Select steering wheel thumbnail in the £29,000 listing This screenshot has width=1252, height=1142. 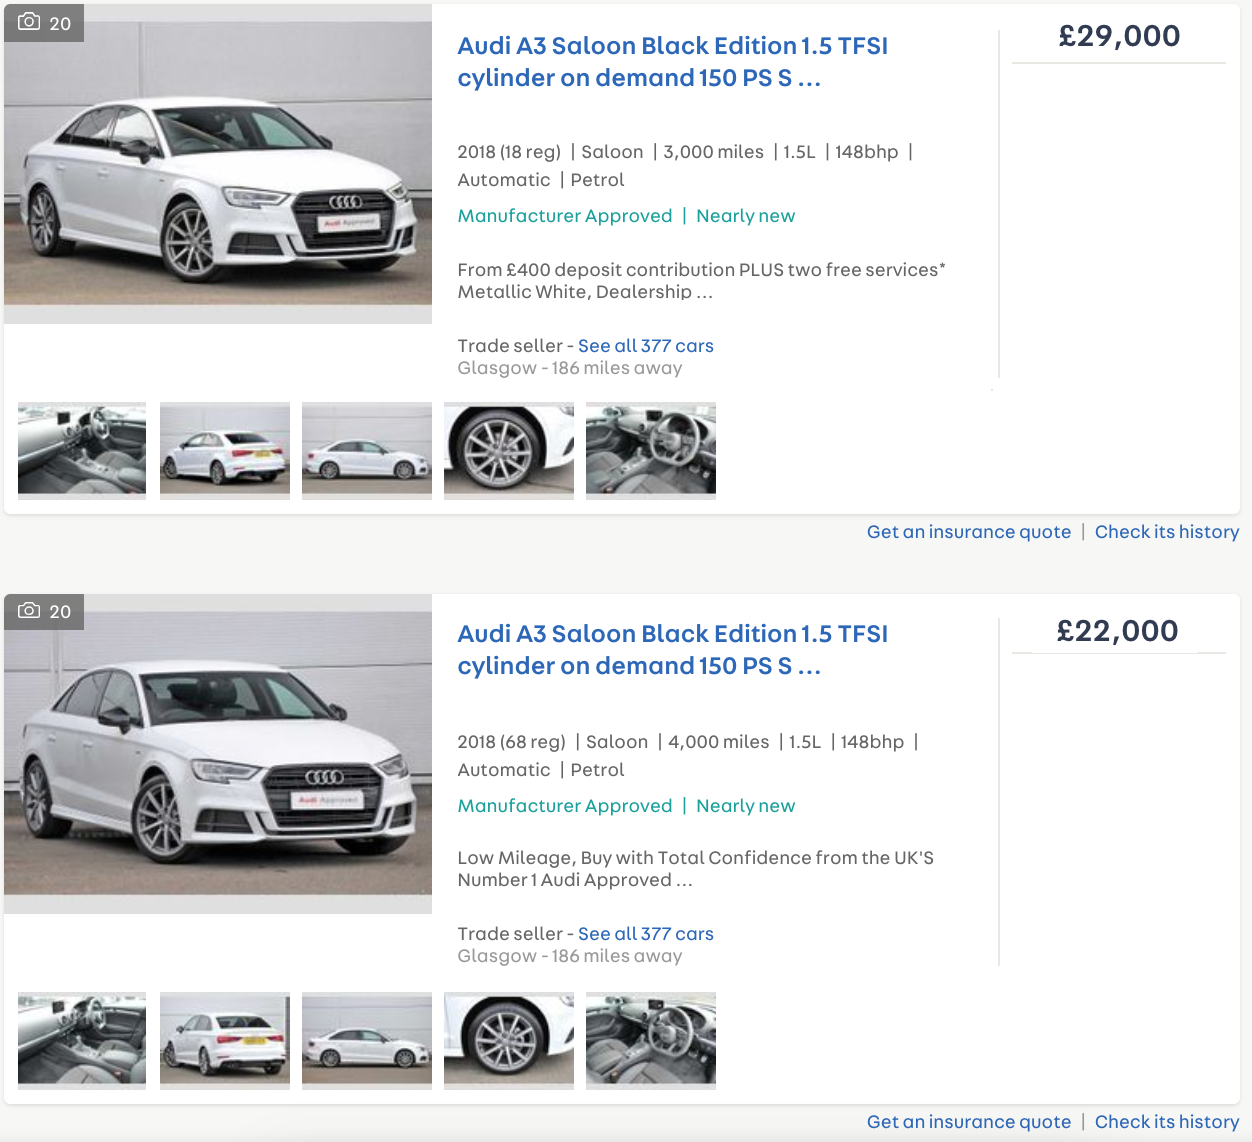pos(651,451)
